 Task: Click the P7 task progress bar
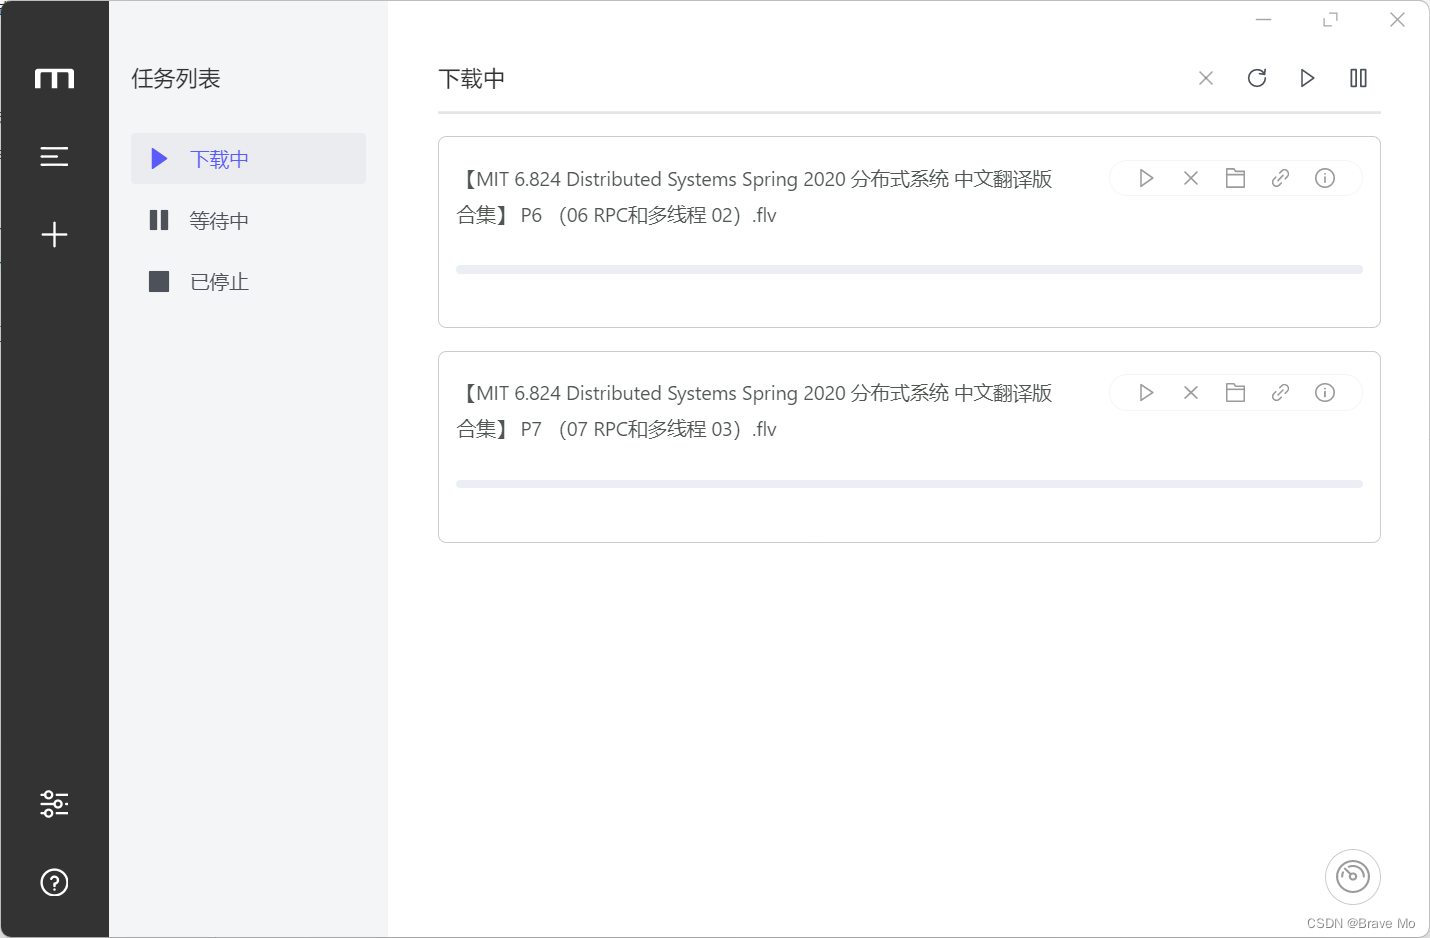(x=909, y=484)
